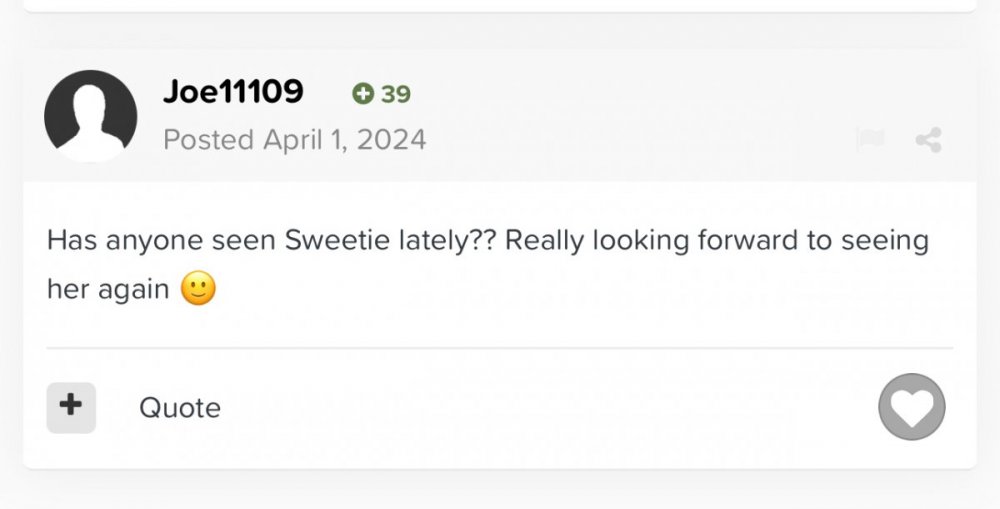Click the heart icon inside gray circle
The height and width of the screenshot is (509, 1000).
(x=911, y=408)
